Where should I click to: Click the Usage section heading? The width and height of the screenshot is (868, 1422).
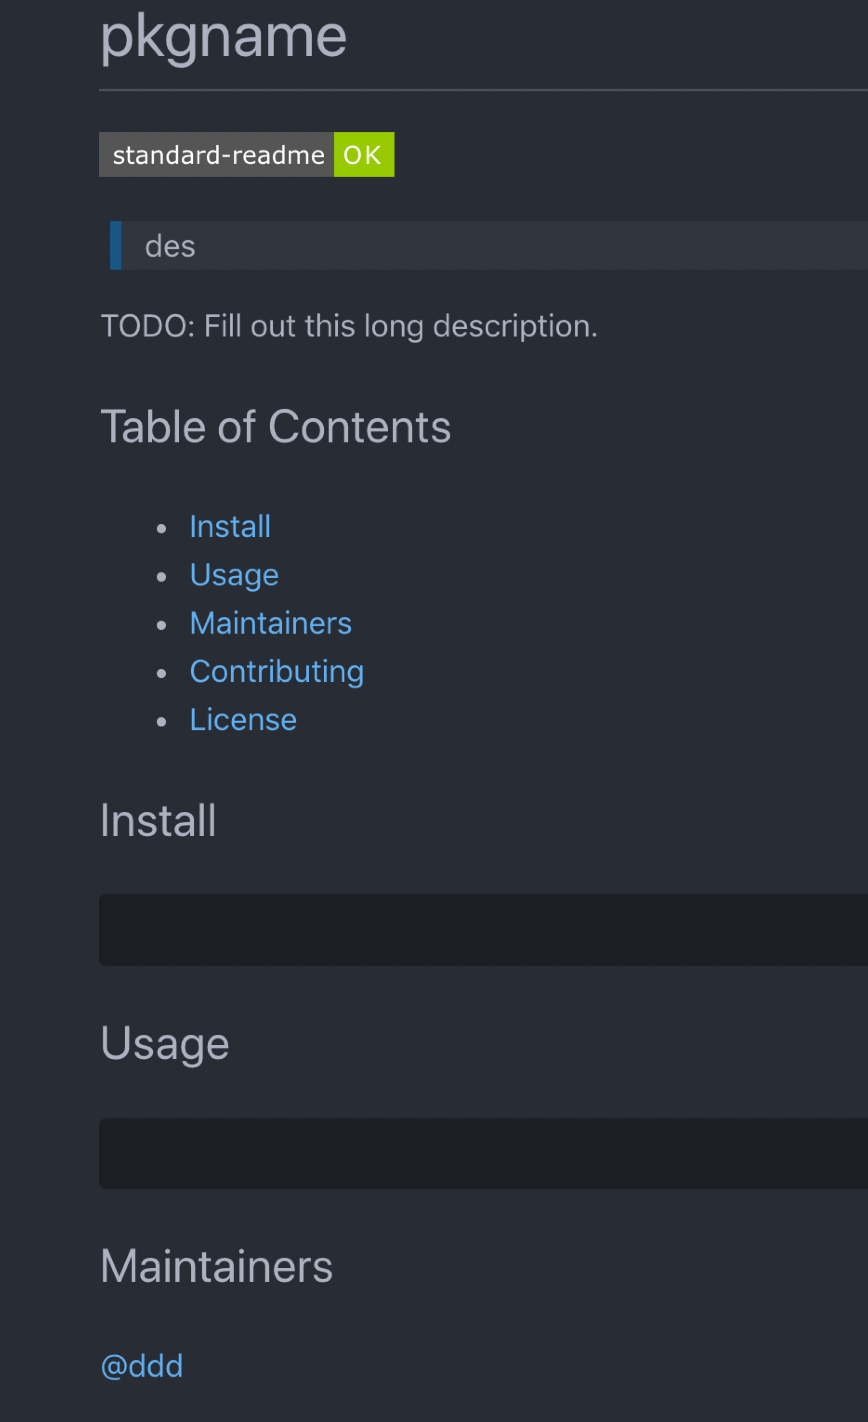coord(165,1044)
